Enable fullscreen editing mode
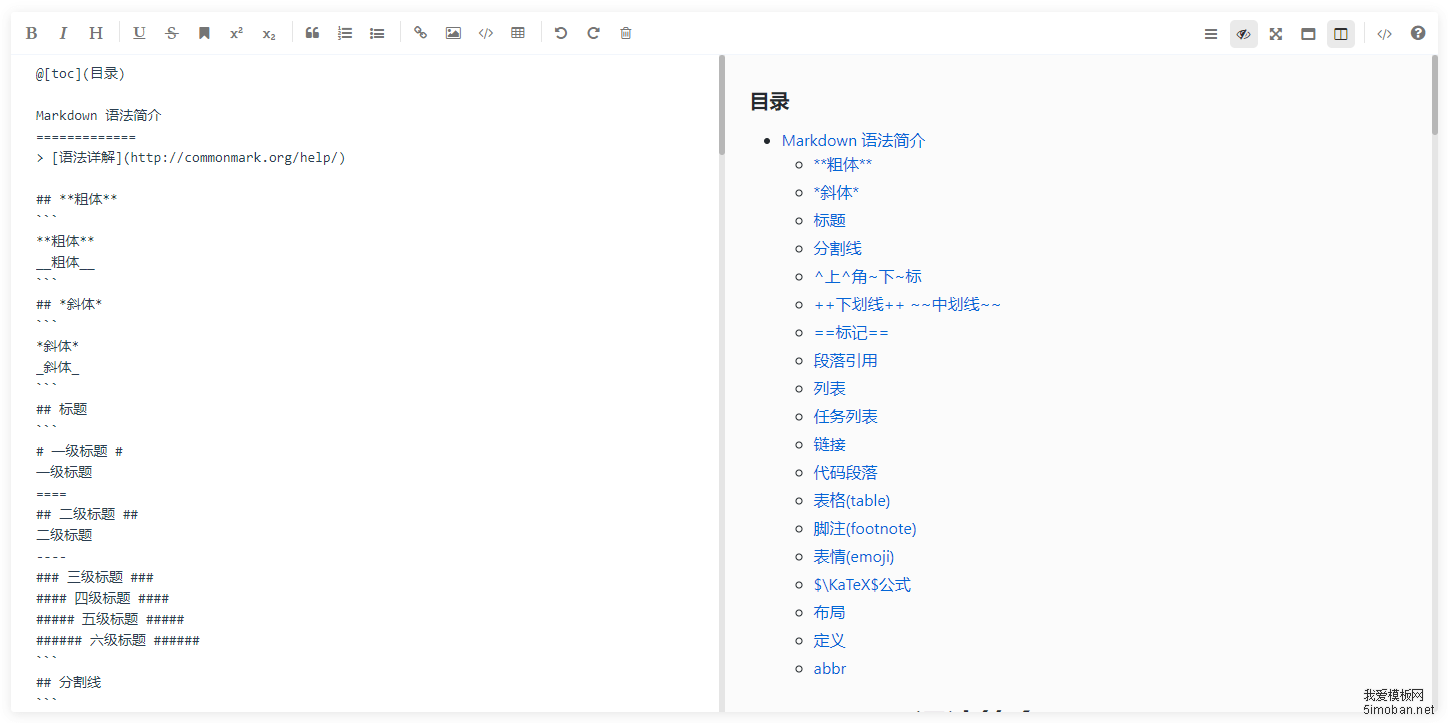This screenshot has width=1448, height=723. [1275, 33]
